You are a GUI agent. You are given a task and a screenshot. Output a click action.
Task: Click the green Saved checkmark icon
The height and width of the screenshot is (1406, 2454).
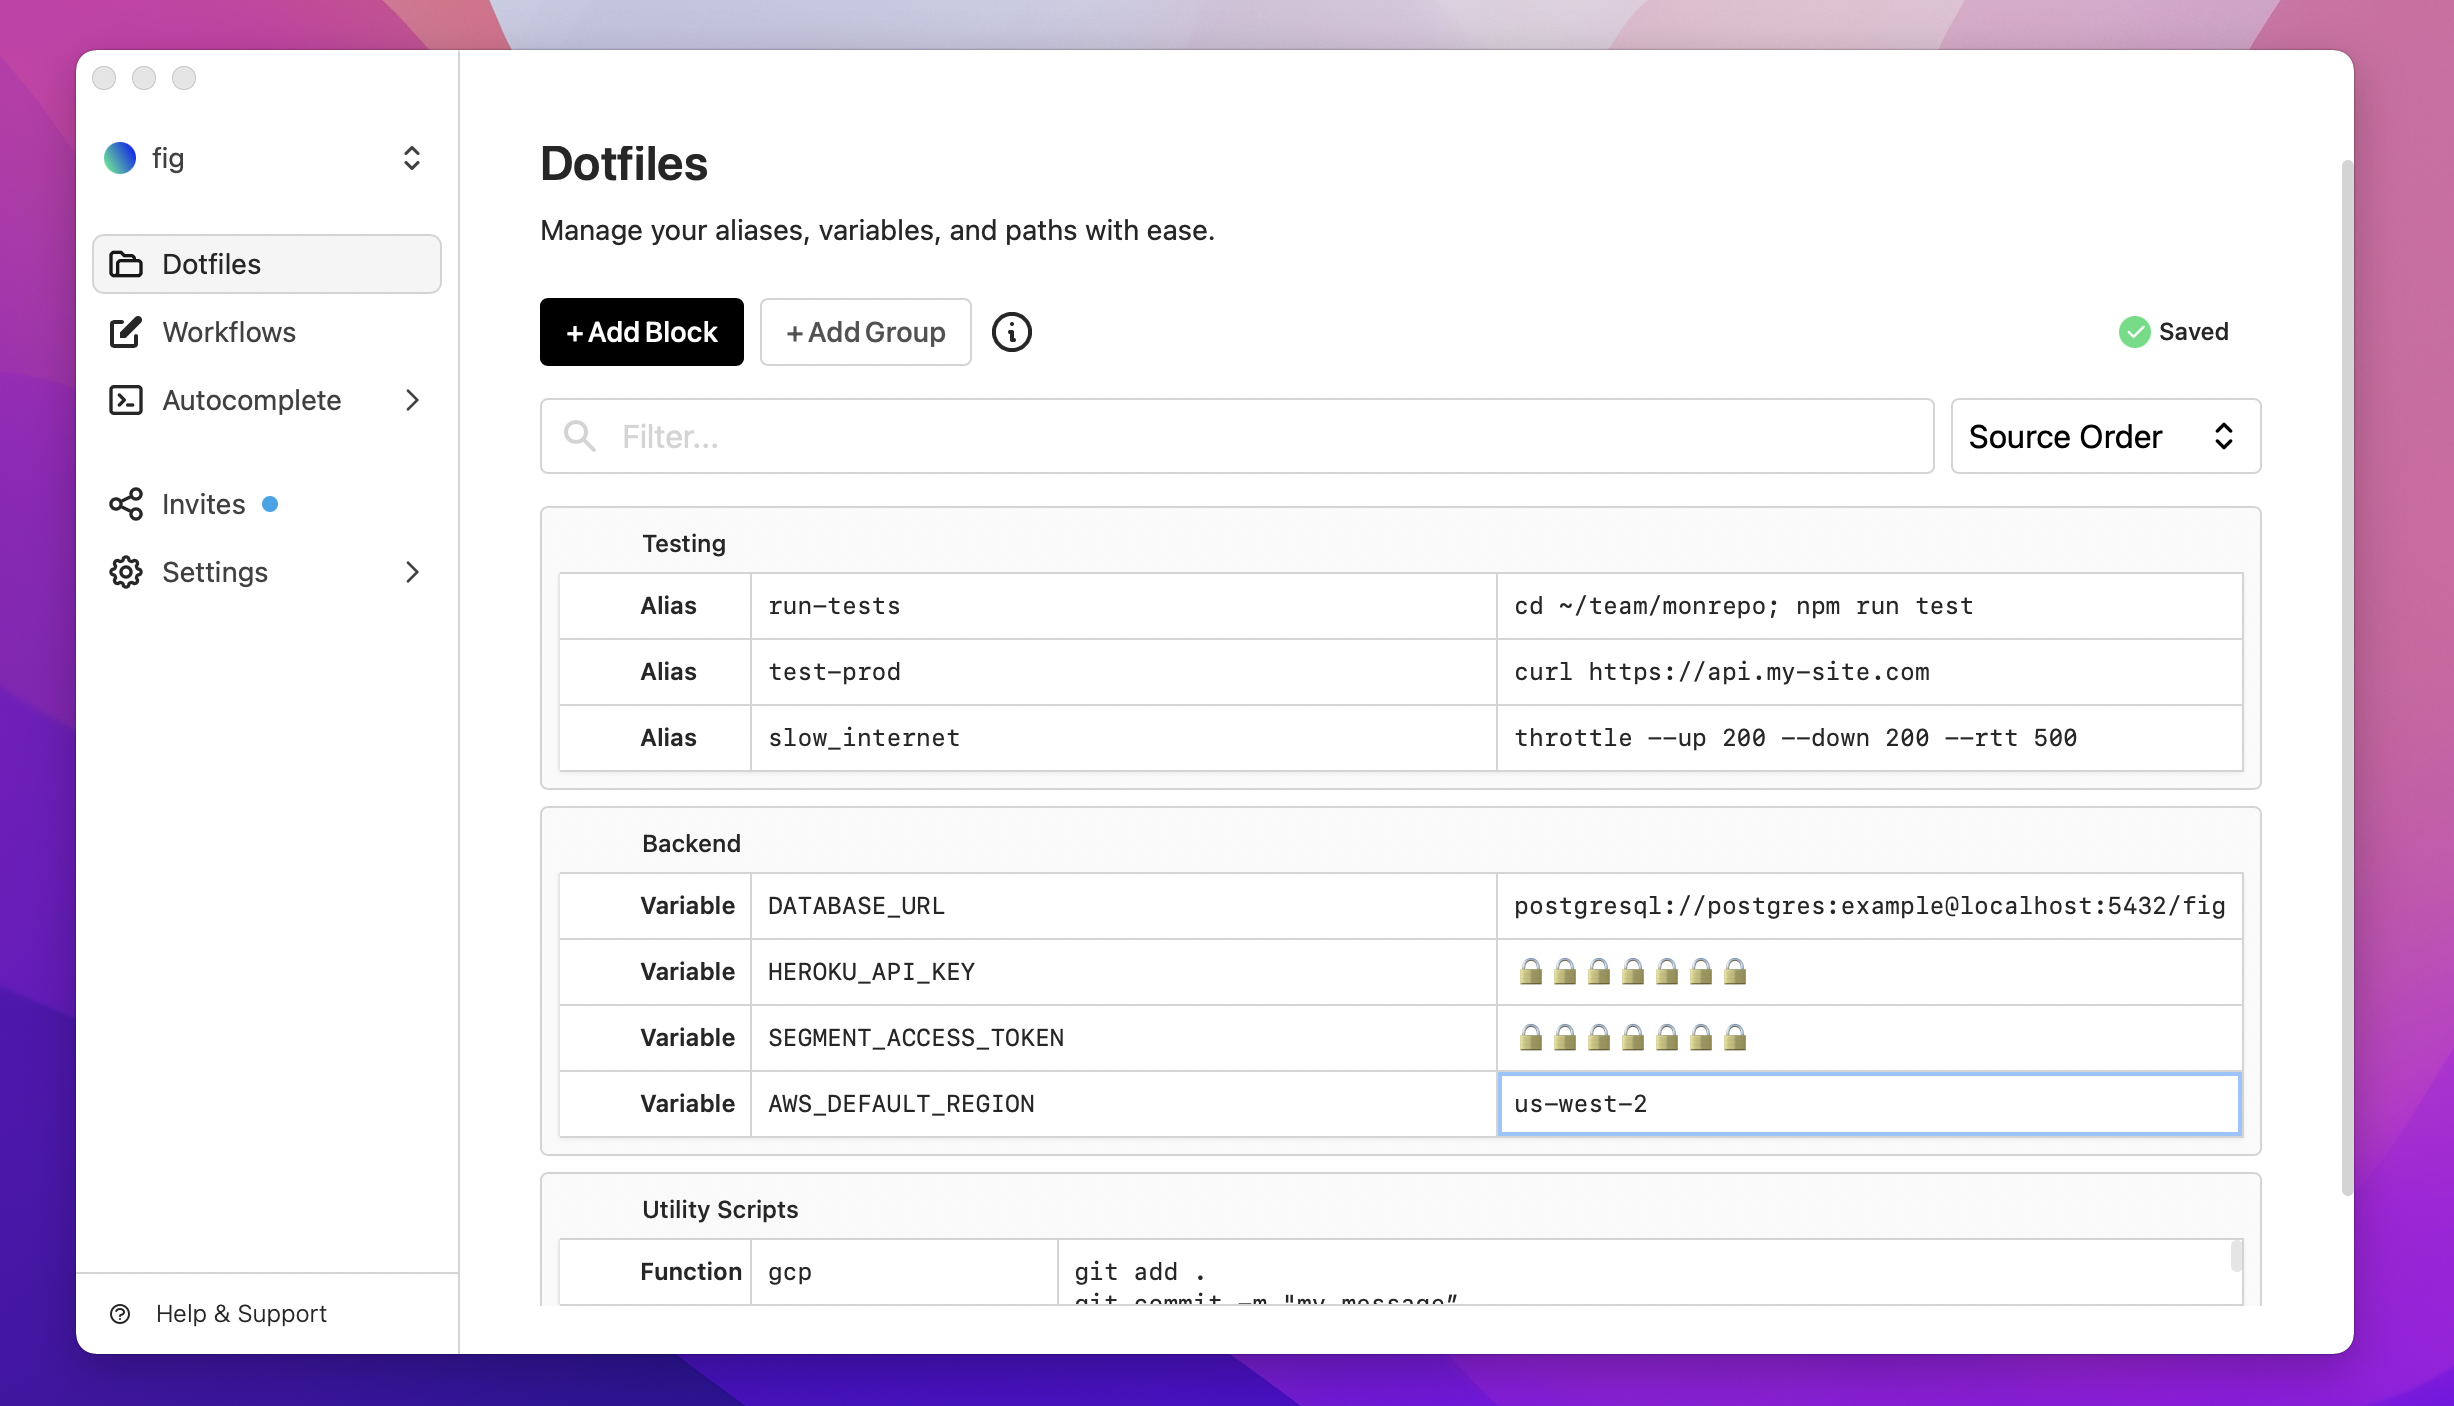(x=2134, y=332)
